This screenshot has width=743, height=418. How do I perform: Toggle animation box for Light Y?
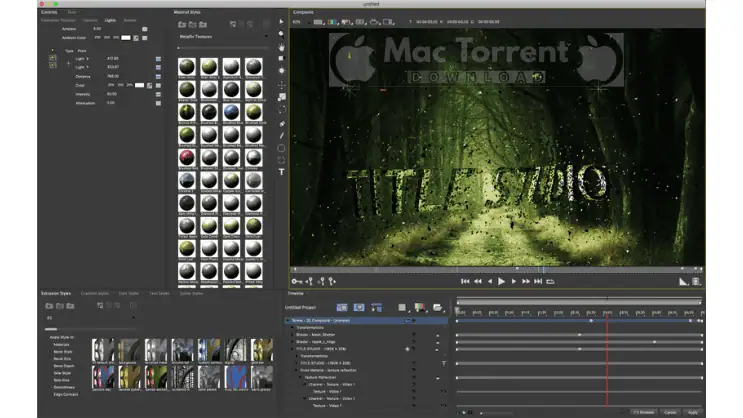click(x=158, y=67)
